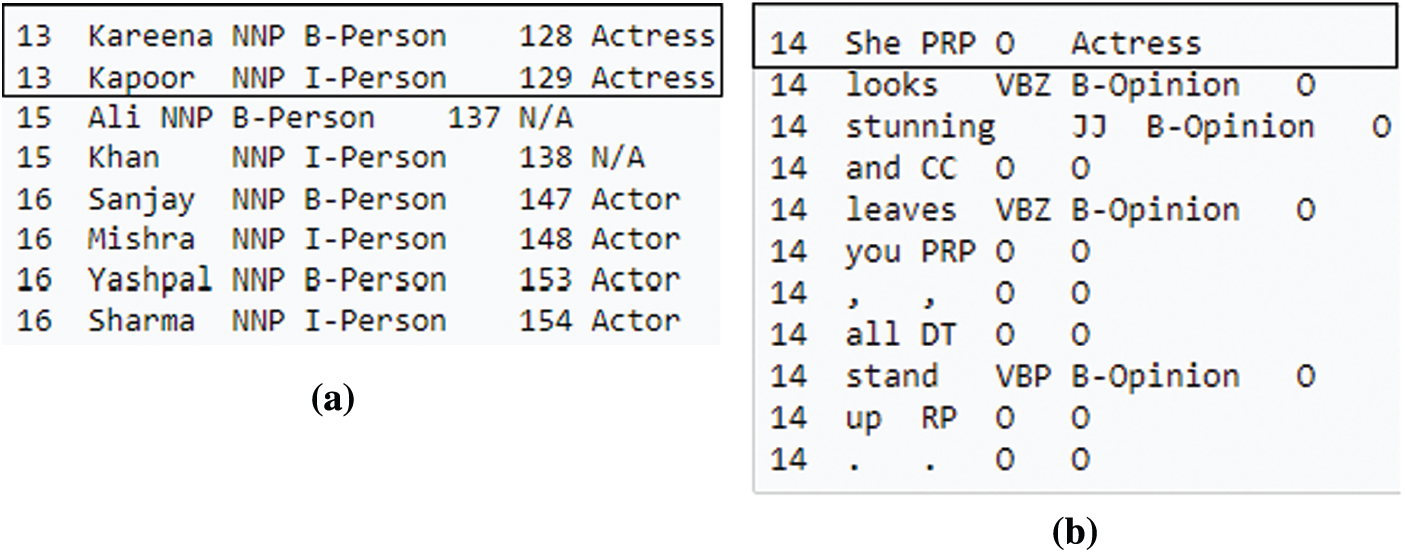Click the Actress label beside She PRP
1405x553 pixels.
point(1136,43)
